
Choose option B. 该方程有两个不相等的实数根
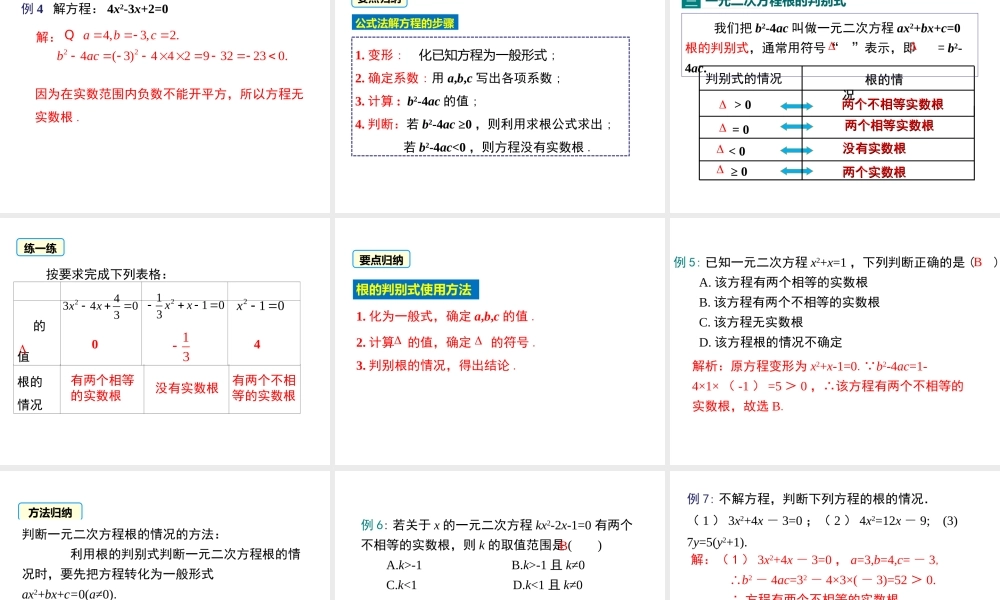[790, 302]
